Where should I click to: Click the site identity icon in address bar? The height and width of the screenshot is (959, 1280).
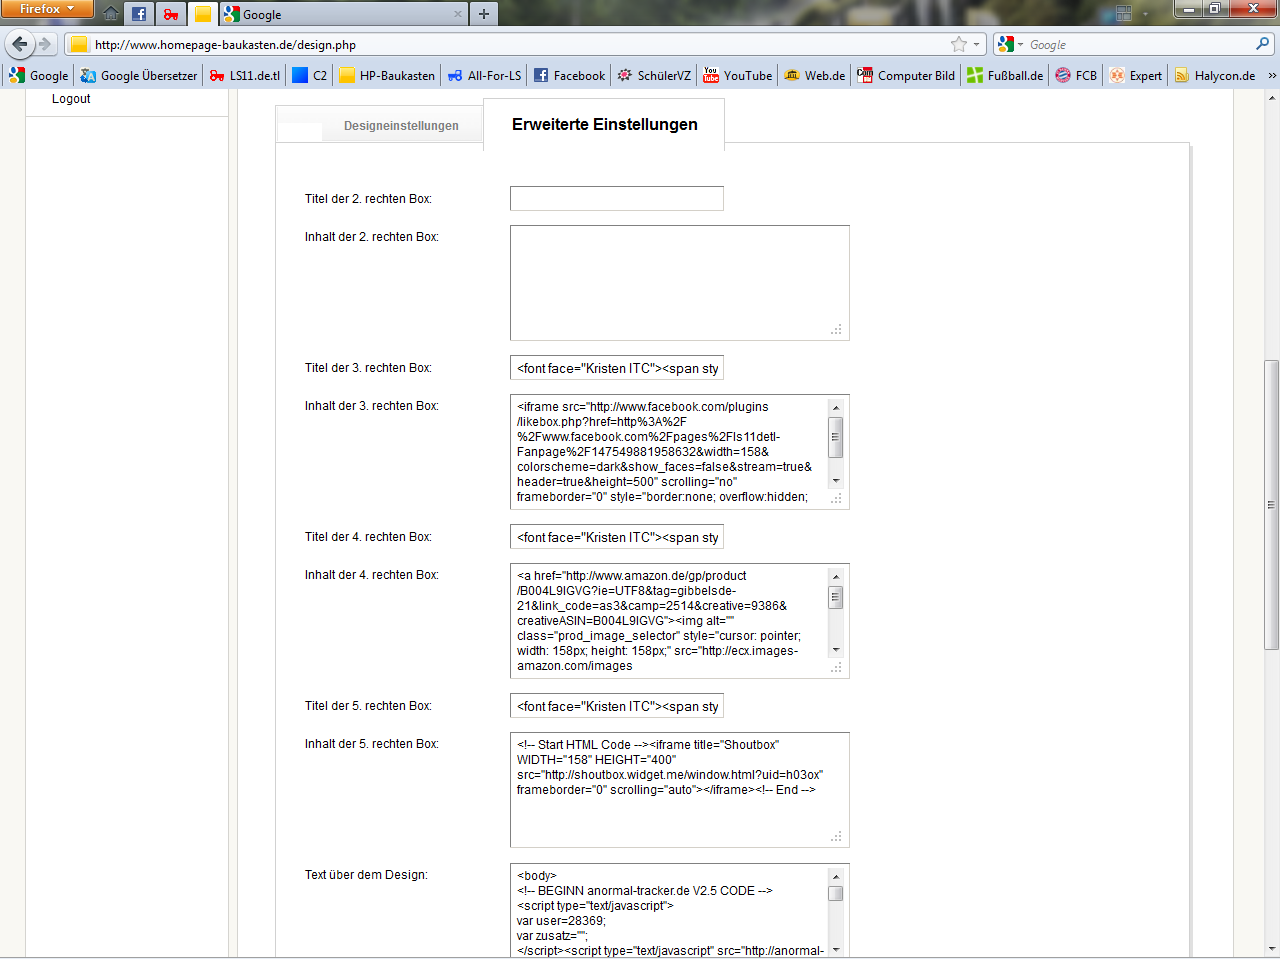pos(79,44)
